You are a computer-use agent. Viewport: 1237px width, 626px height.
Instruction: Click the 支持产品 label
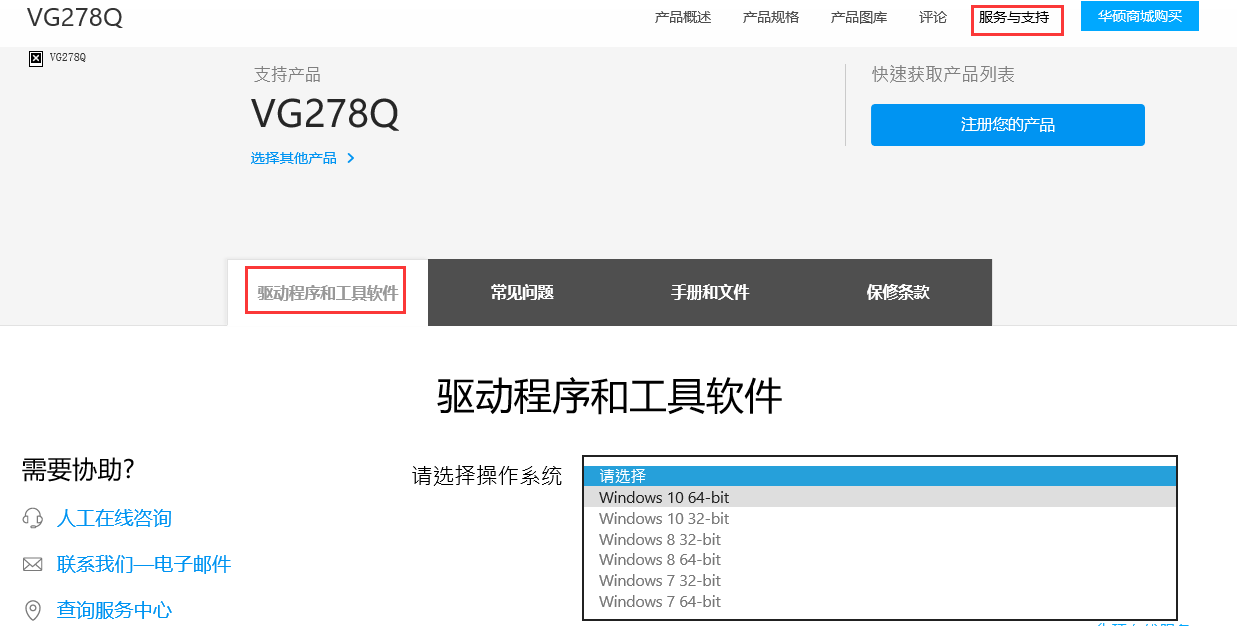point(287,75)
